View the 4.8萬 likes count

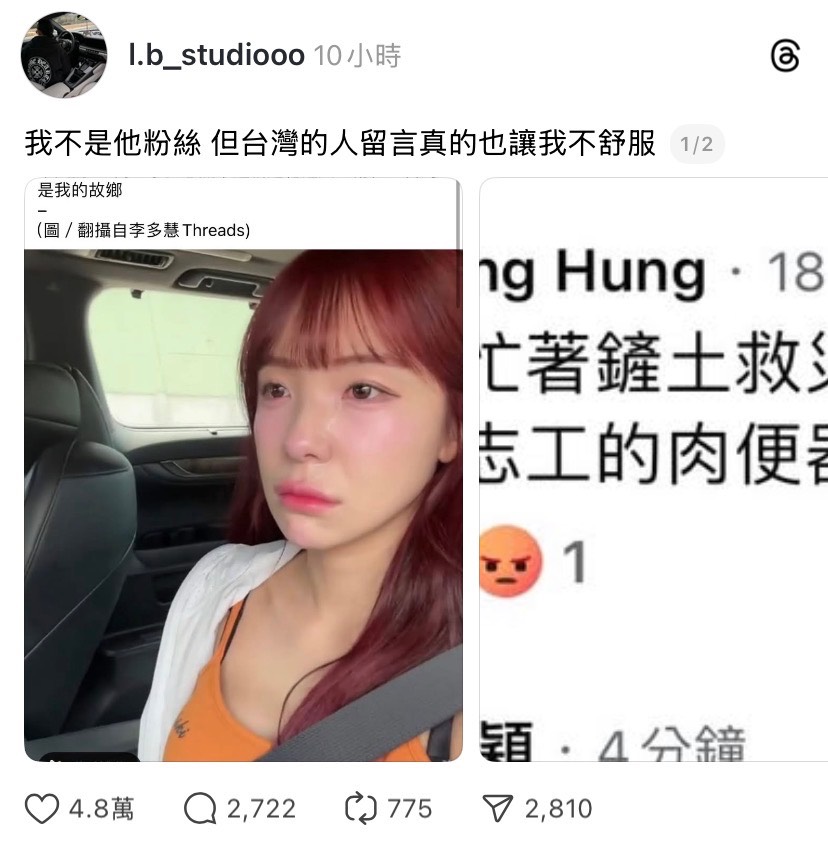click(x=101, y=809)
